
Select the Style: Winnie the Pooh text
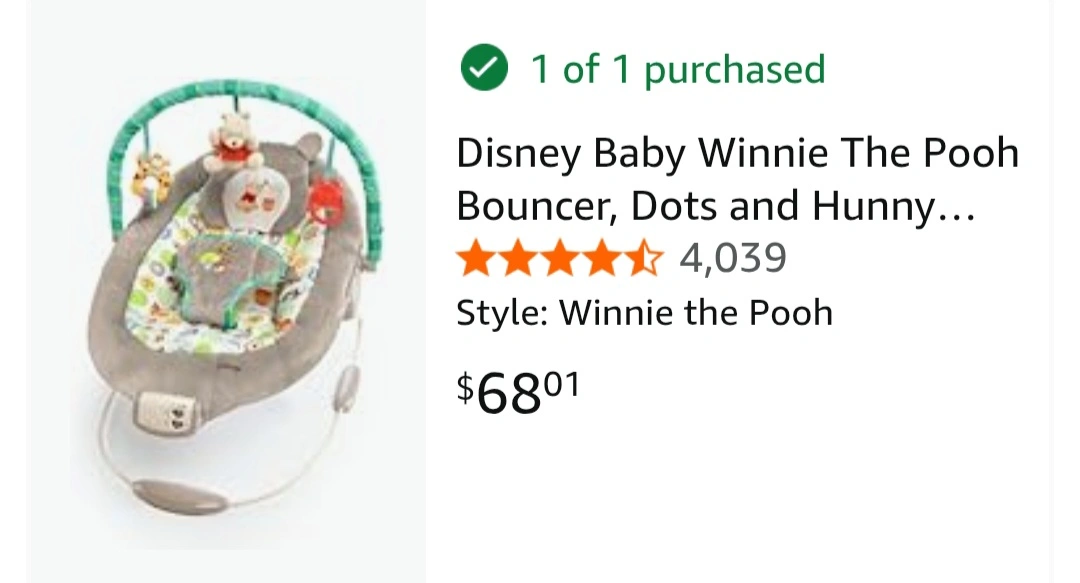pos(644,313)
